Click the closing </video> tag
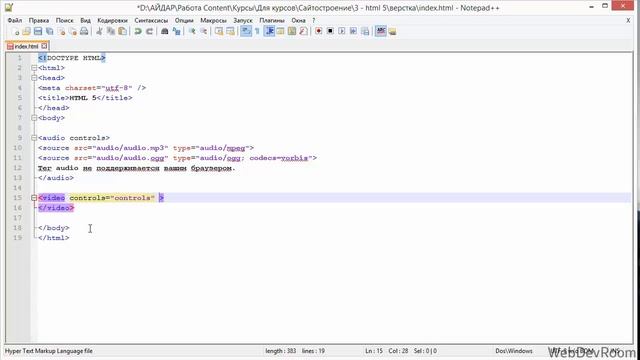This screenshot has width=640, height=360. coord(56,208)
